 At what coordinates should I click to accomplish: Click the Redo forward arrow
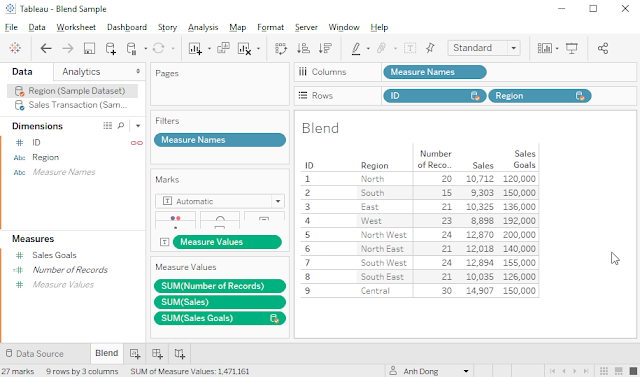[68, 48]
